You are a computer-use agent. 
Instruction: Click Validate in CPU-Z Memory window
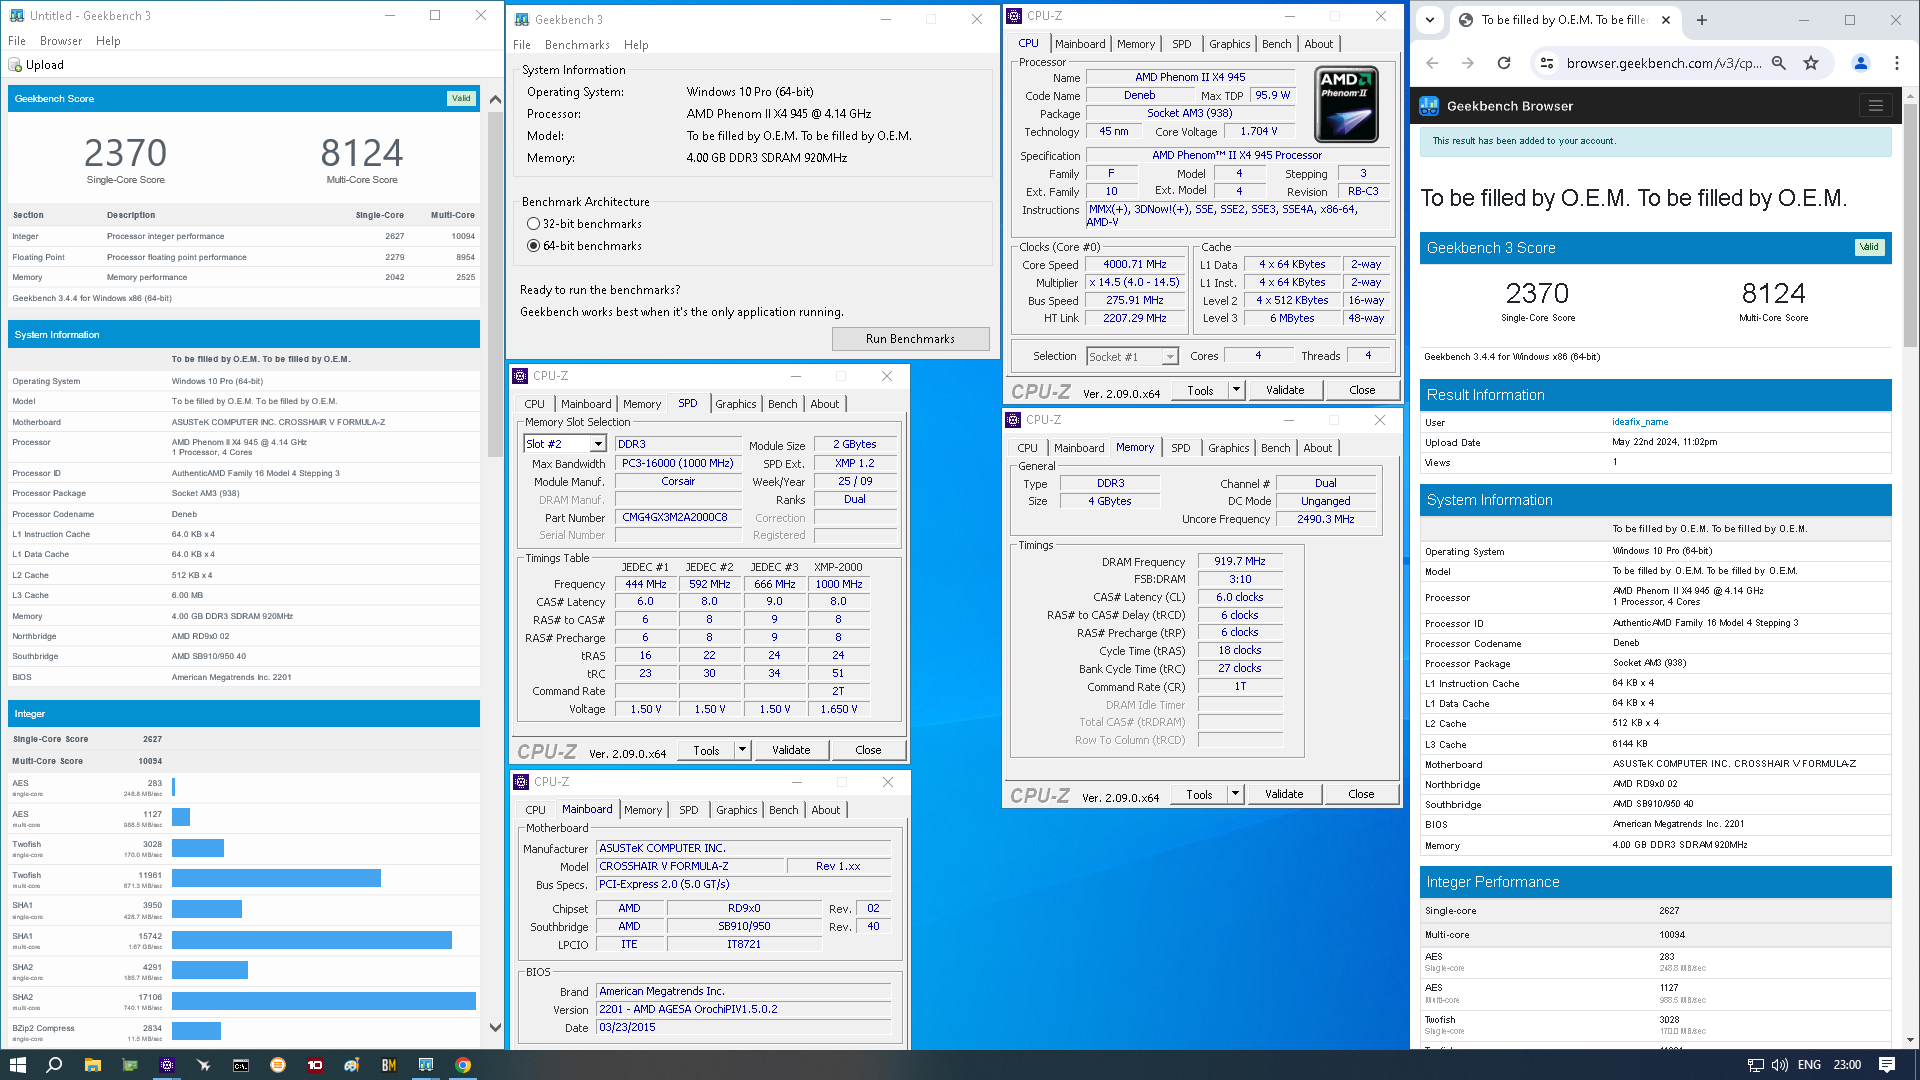coord(1284,794)
